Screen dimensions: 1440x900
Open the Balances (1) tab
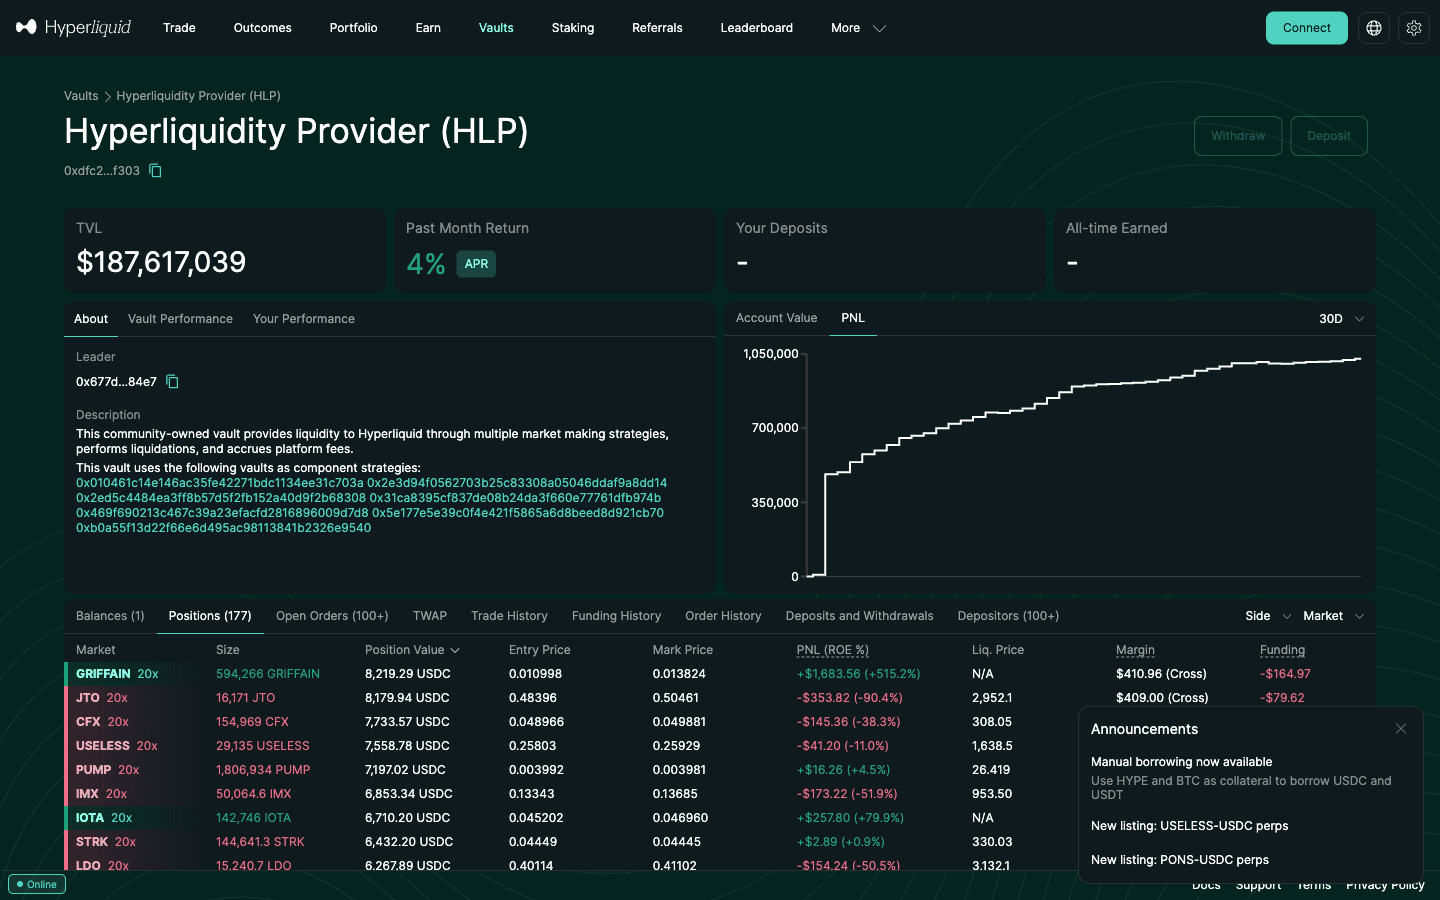pos(110,616)
